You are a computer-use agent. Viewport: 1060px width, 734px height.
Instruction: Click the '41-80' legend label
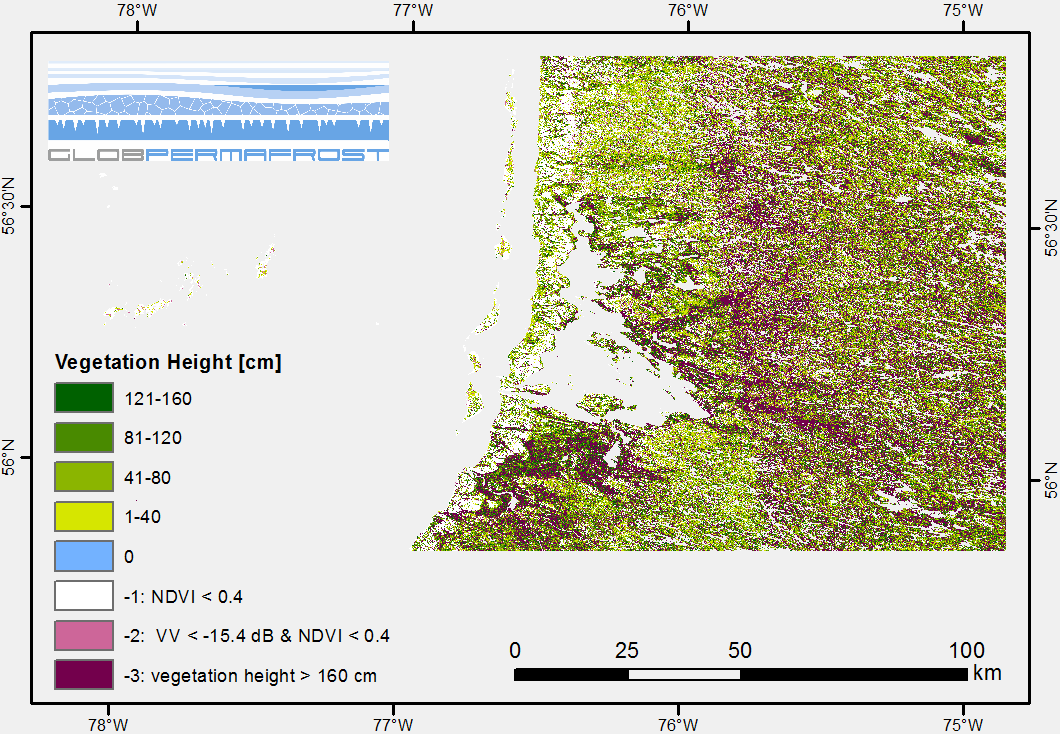[x=147, y=478]
